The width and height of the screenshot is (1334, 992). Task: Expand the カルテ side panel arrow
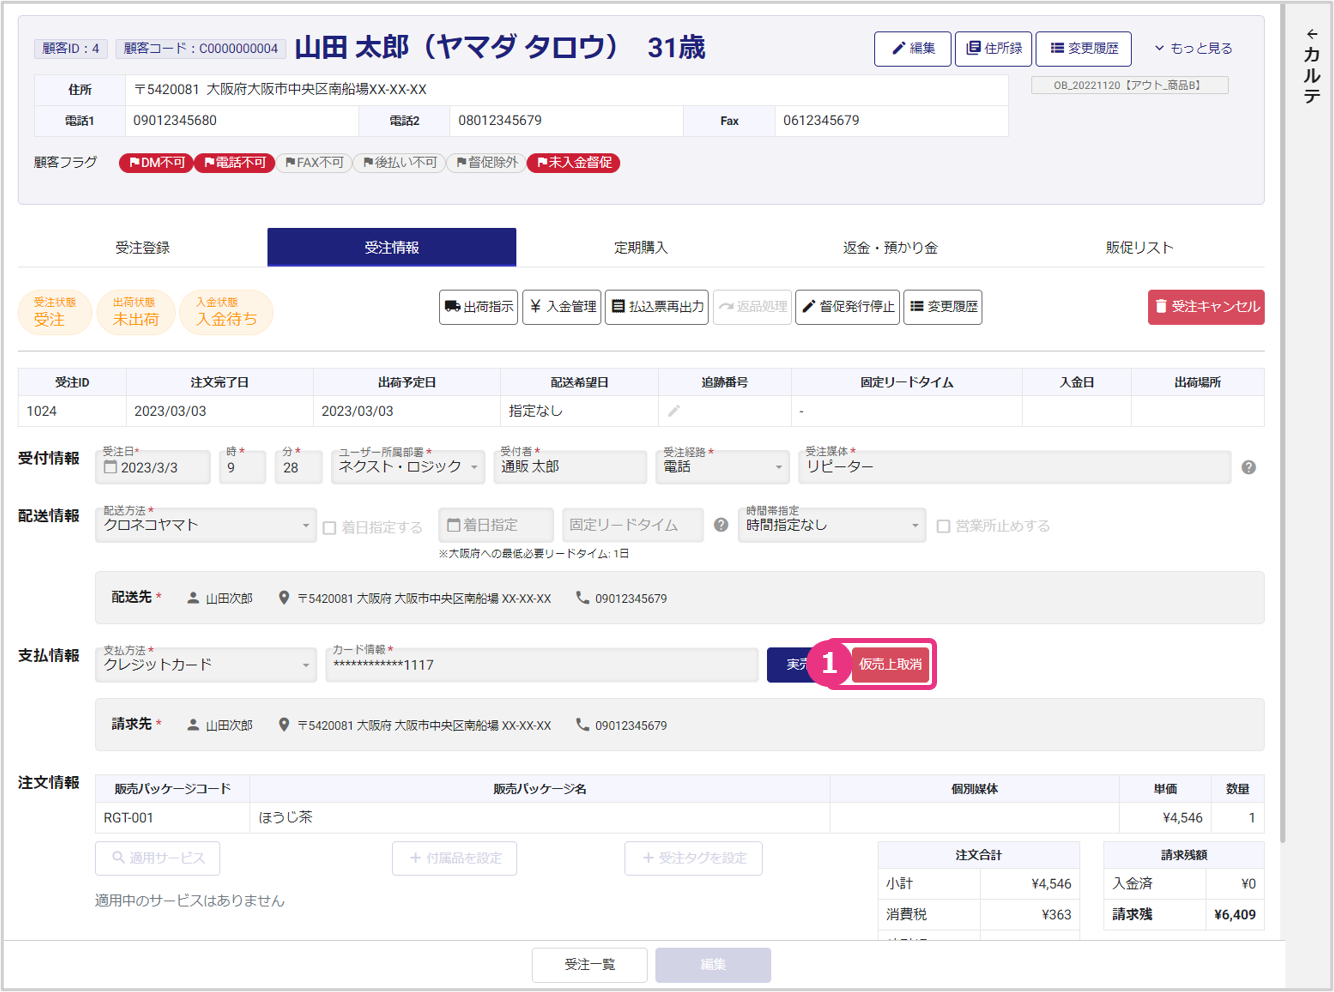[1311, 34]
